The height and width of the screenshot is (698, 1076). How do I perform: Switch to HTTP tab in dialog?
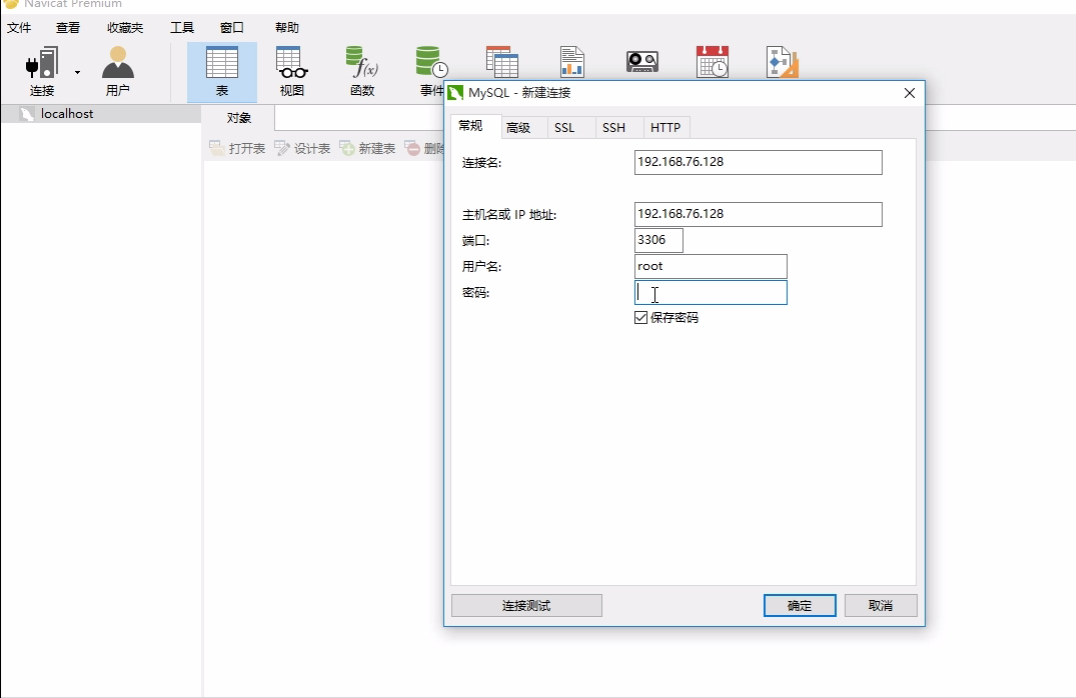pyautogui.click(x=665, y=128)
